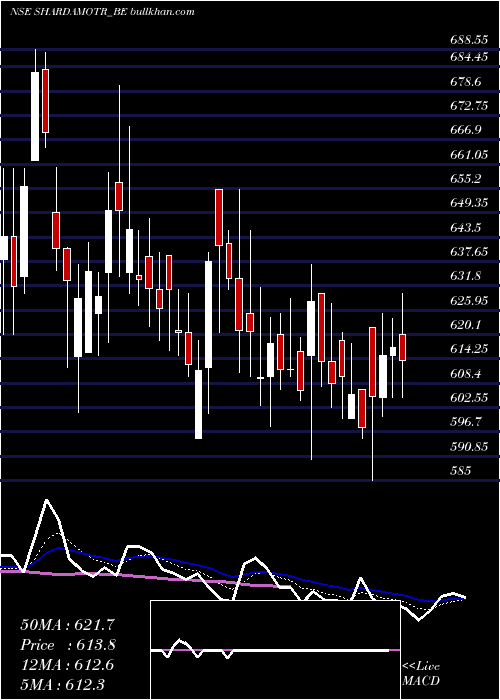Click the 5MA : 612.3 reading
This screenshot has height=700, width=500.
pos(62,684)
